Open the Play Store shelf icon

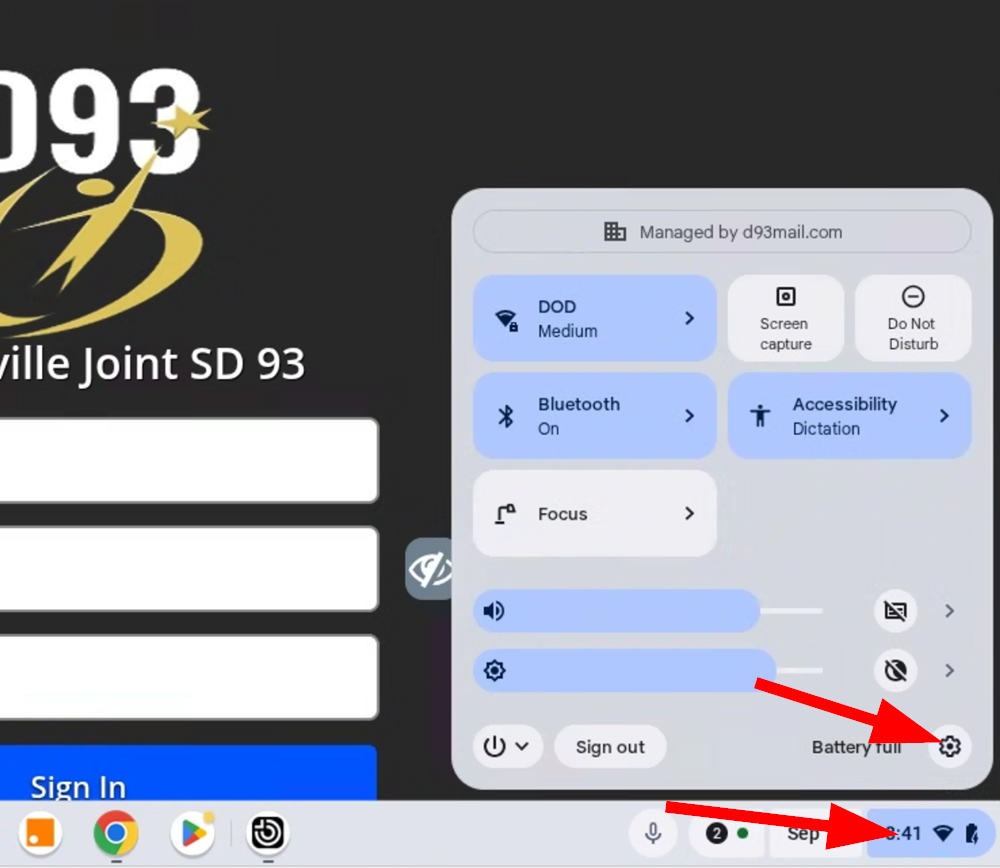coord(192,833)
